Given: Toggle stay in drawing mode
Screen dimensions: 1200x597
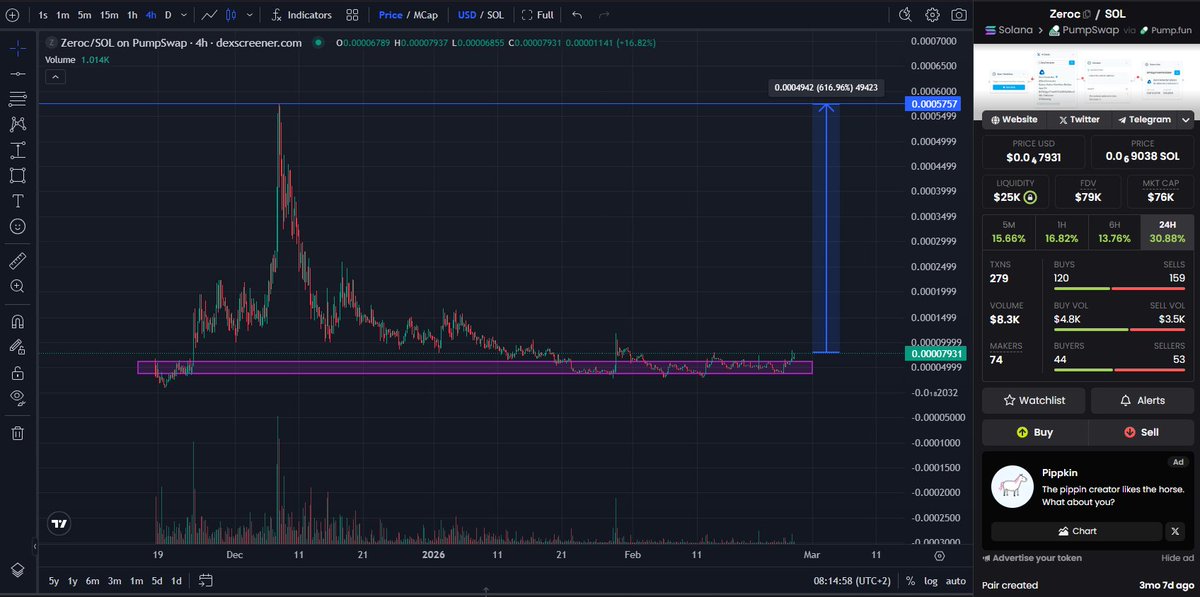Looking at the screenshot, I should tap(17, 347).
